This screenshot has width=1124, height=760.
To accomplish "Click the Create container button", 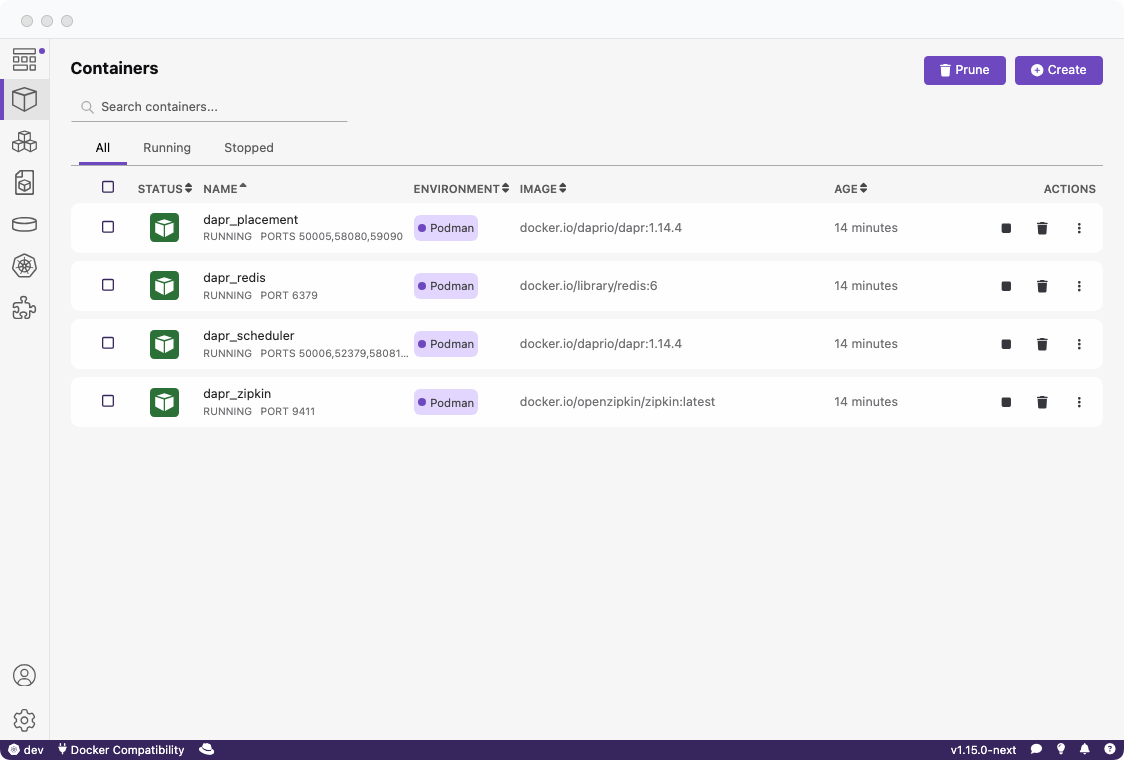I will click(x=1058, y=70).
